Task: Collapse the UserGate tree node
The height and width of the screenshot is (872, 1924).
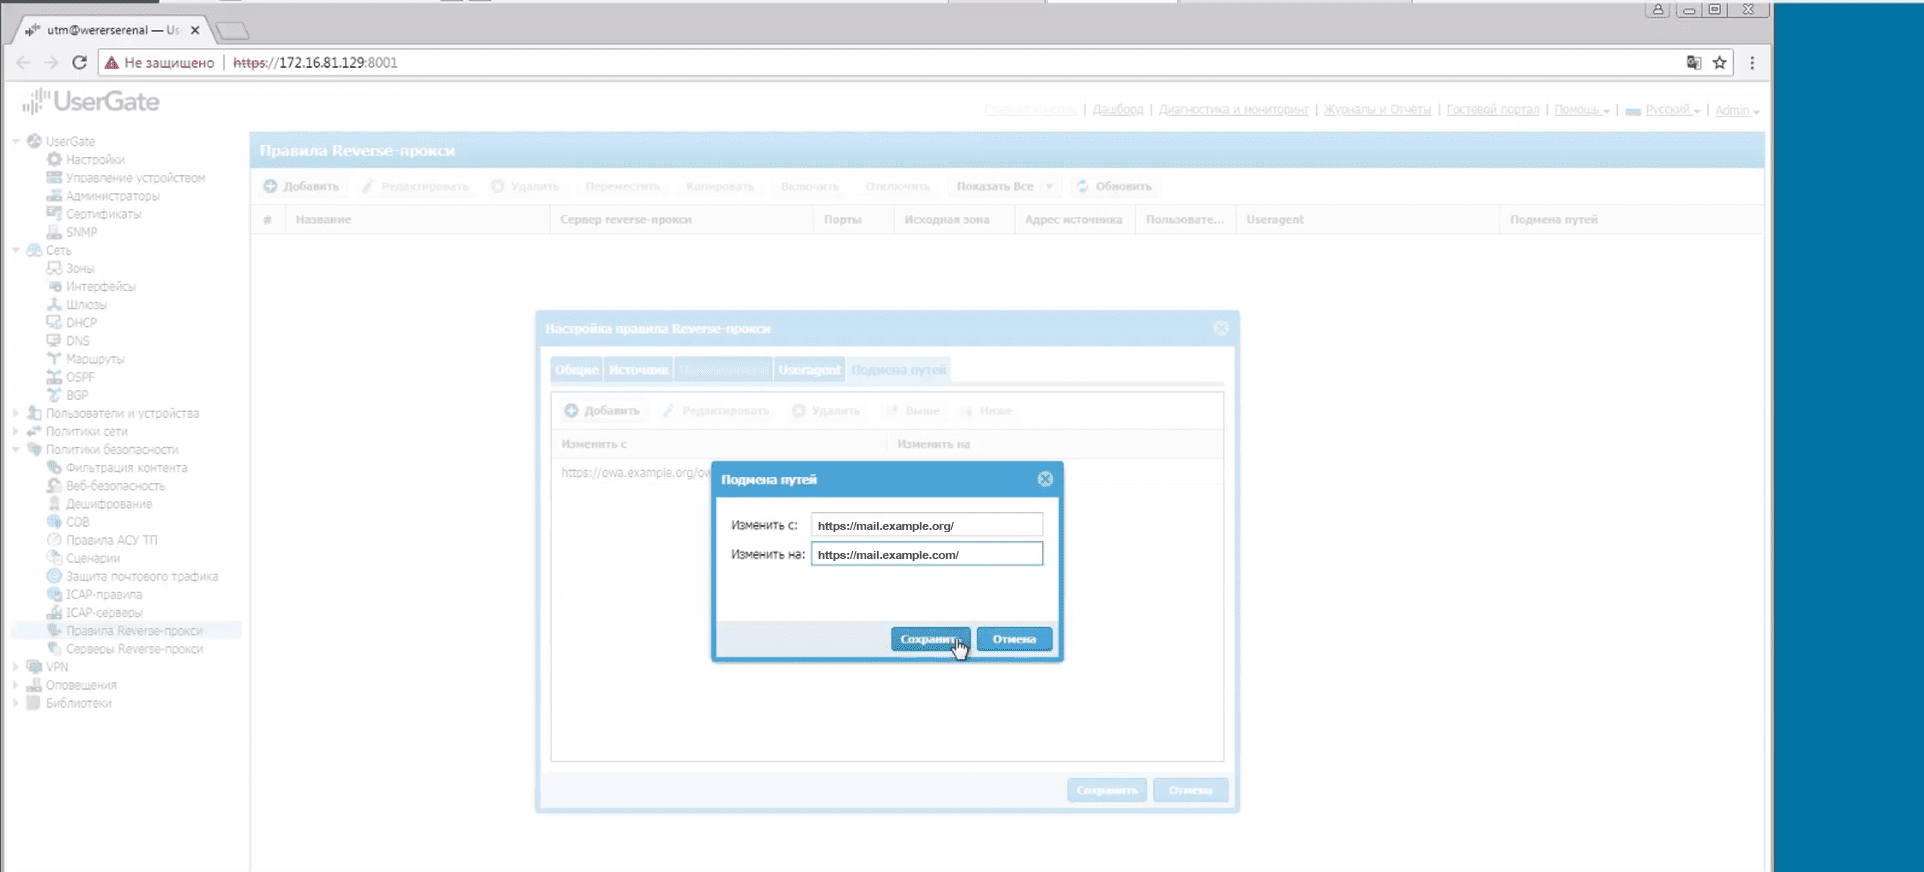Action: tap(16, 141)
